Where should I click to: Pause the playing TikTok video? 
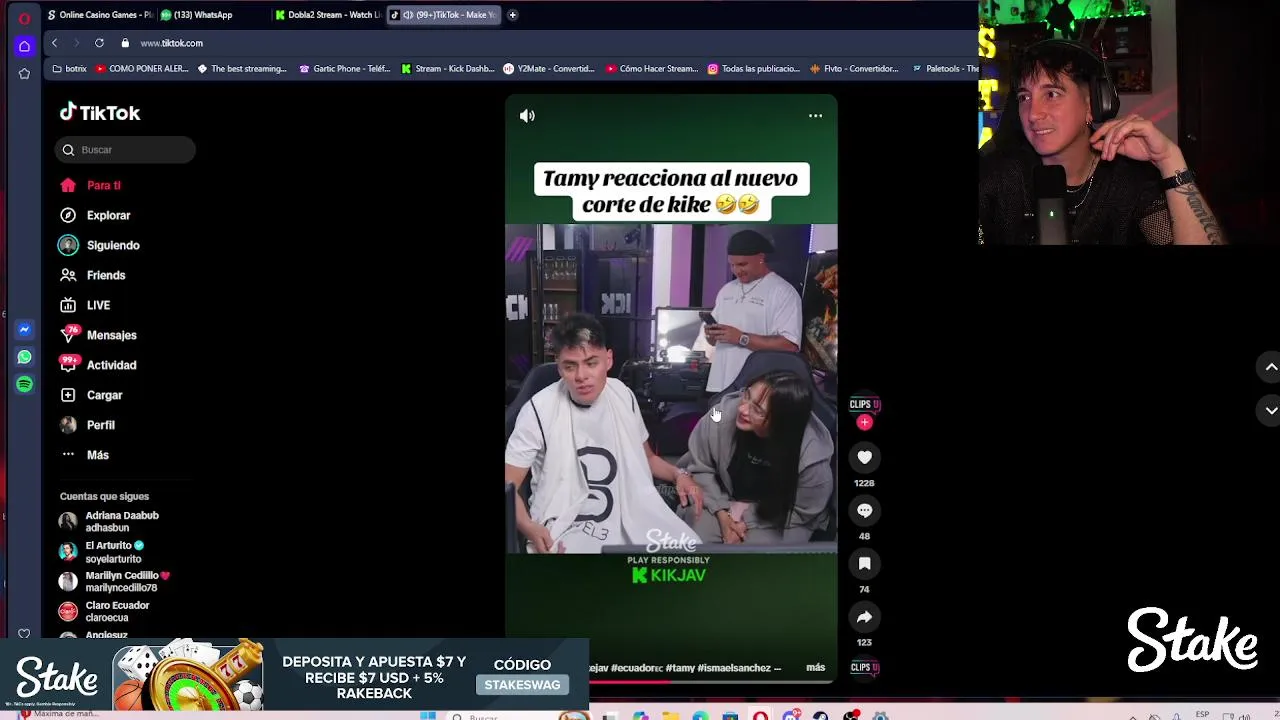671,388
